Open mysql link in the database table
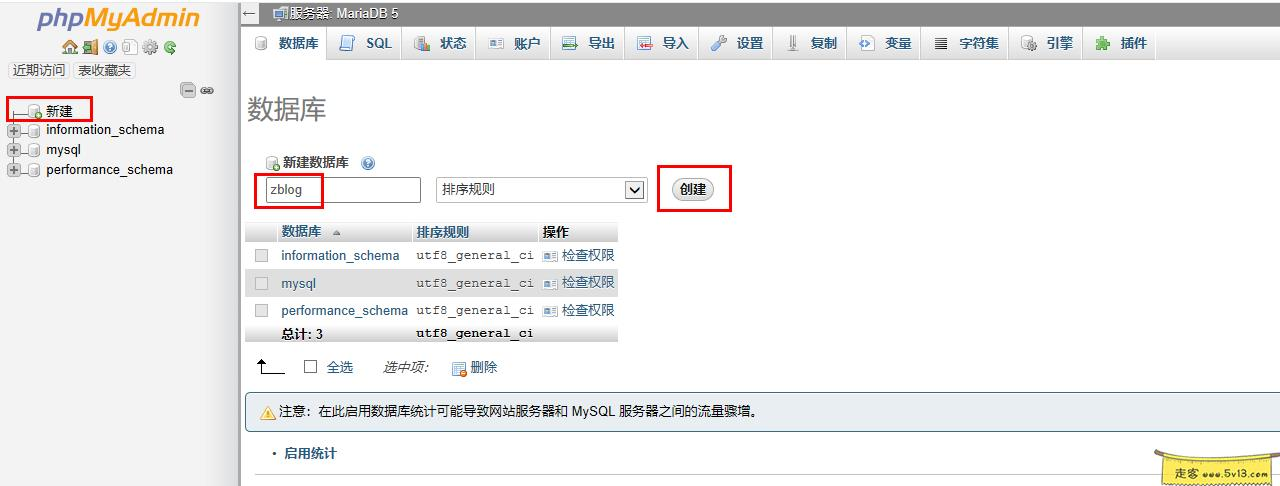The height and width of the screenshot is (486, 1280). click(x=298, y=284)
